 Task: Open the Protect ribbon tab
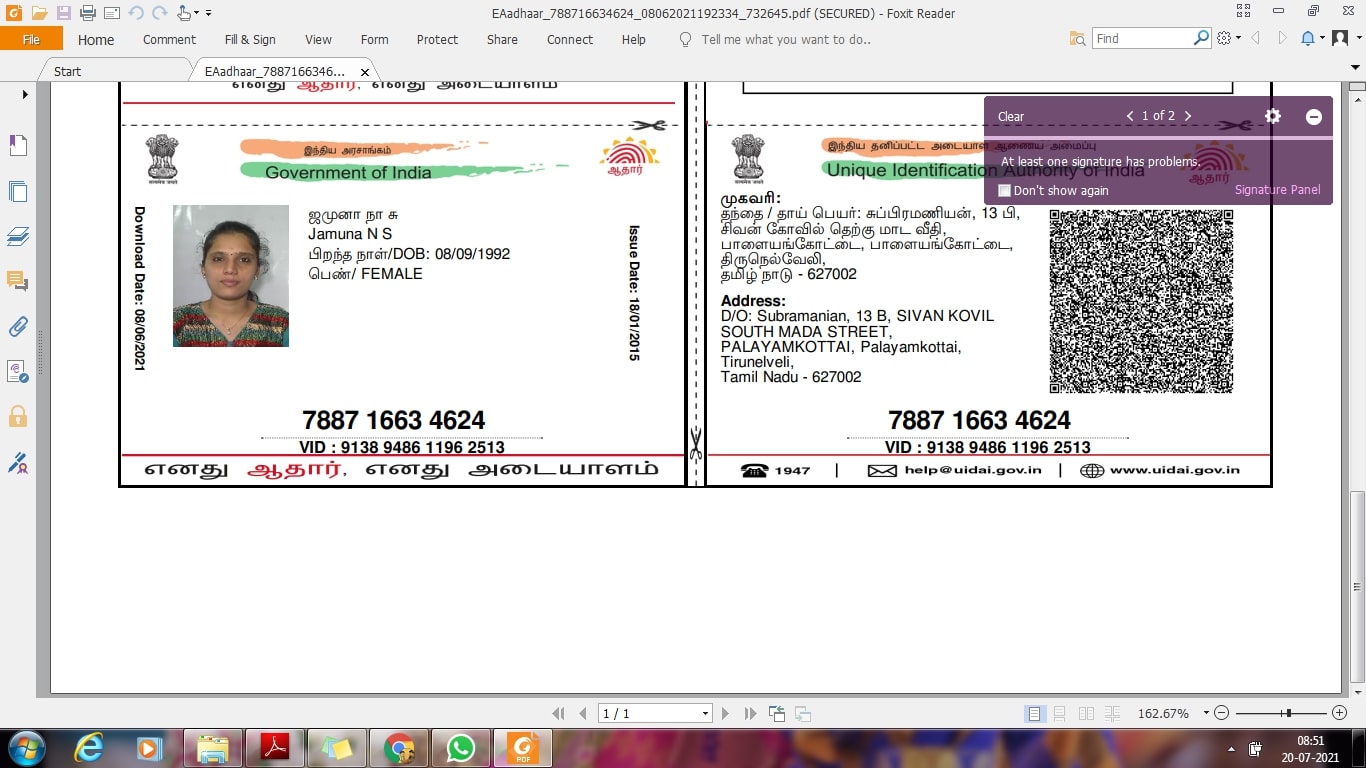click(x=437, y=39)
